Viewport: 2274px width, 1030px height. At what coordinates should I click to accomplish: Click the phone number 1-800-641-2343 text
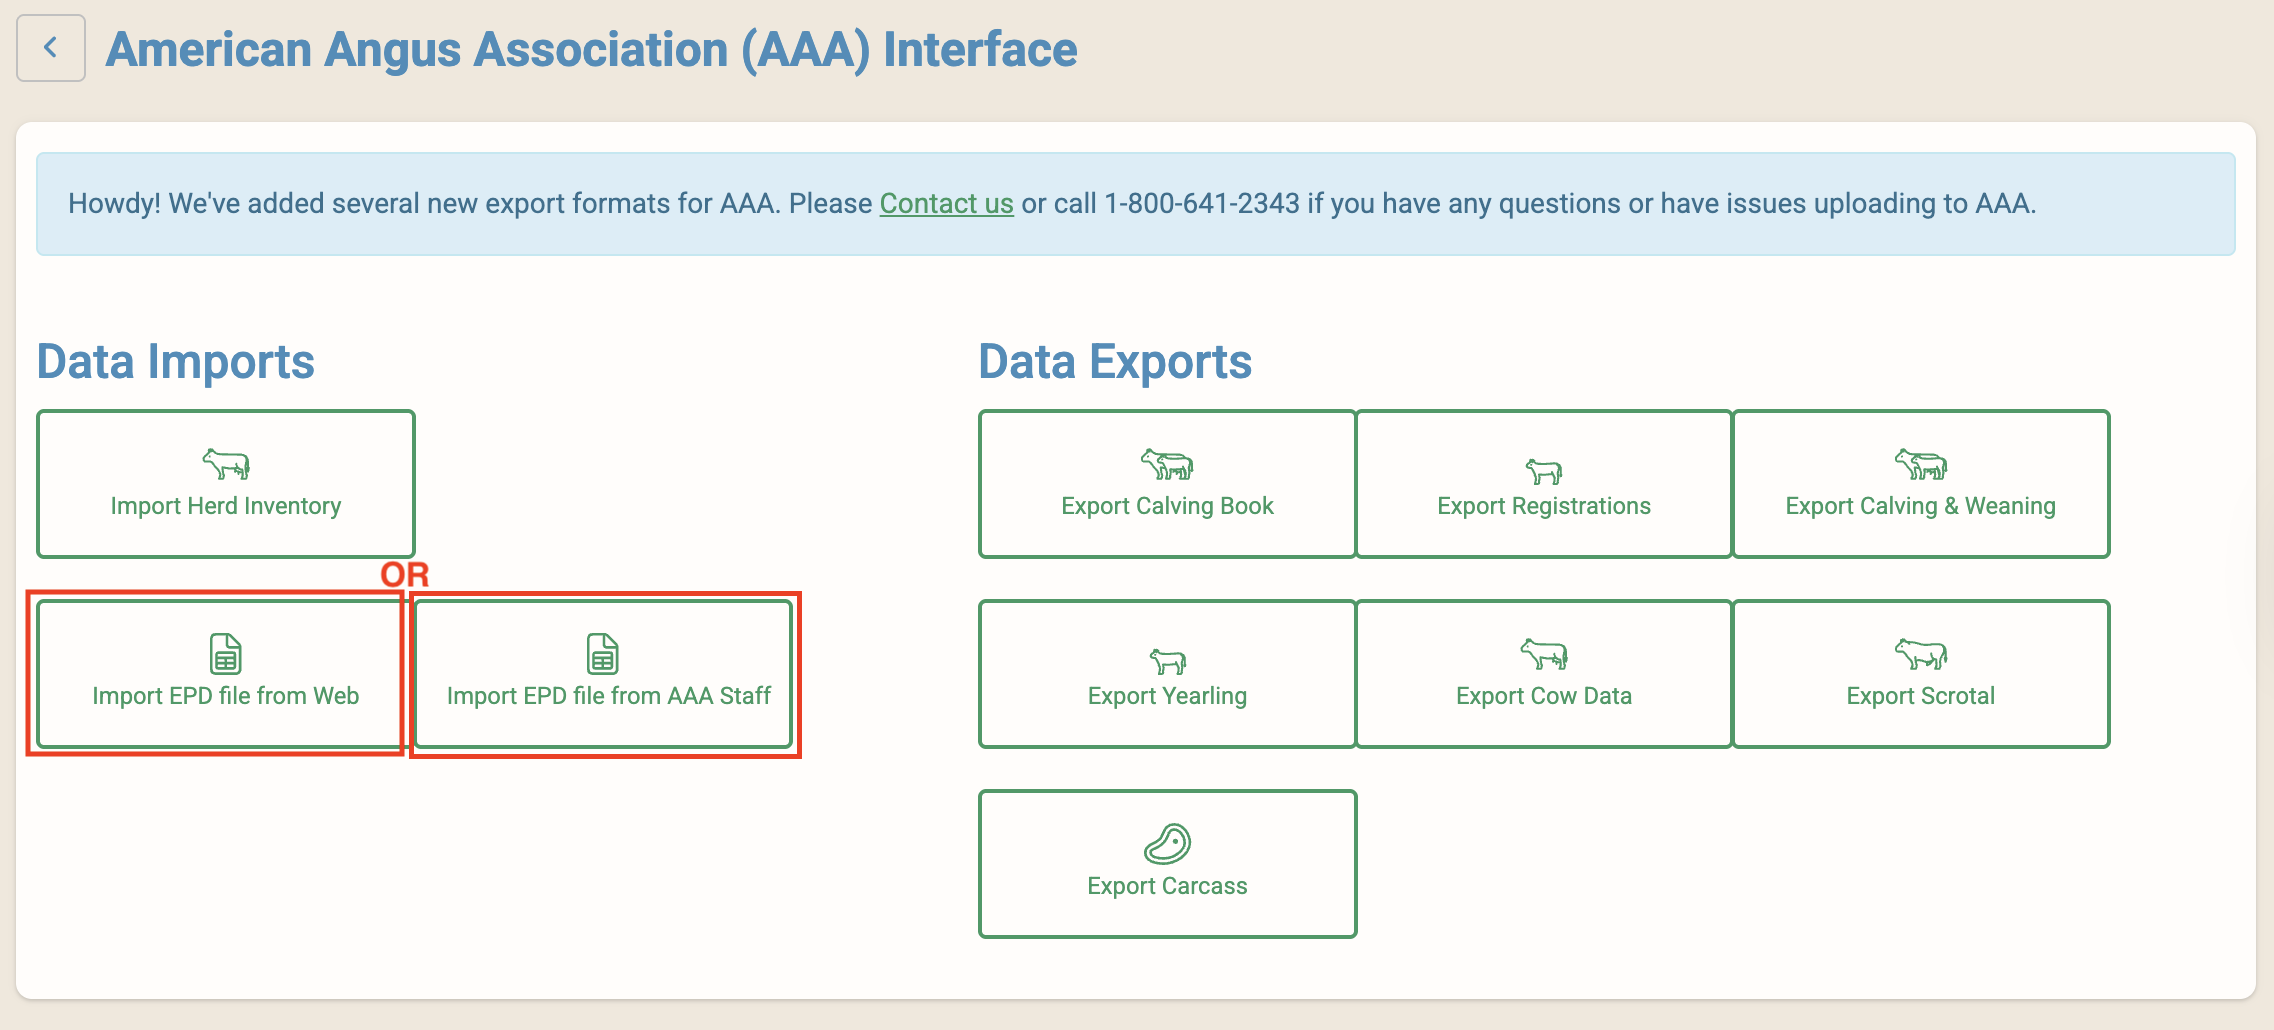click(x=1201, y=204)
